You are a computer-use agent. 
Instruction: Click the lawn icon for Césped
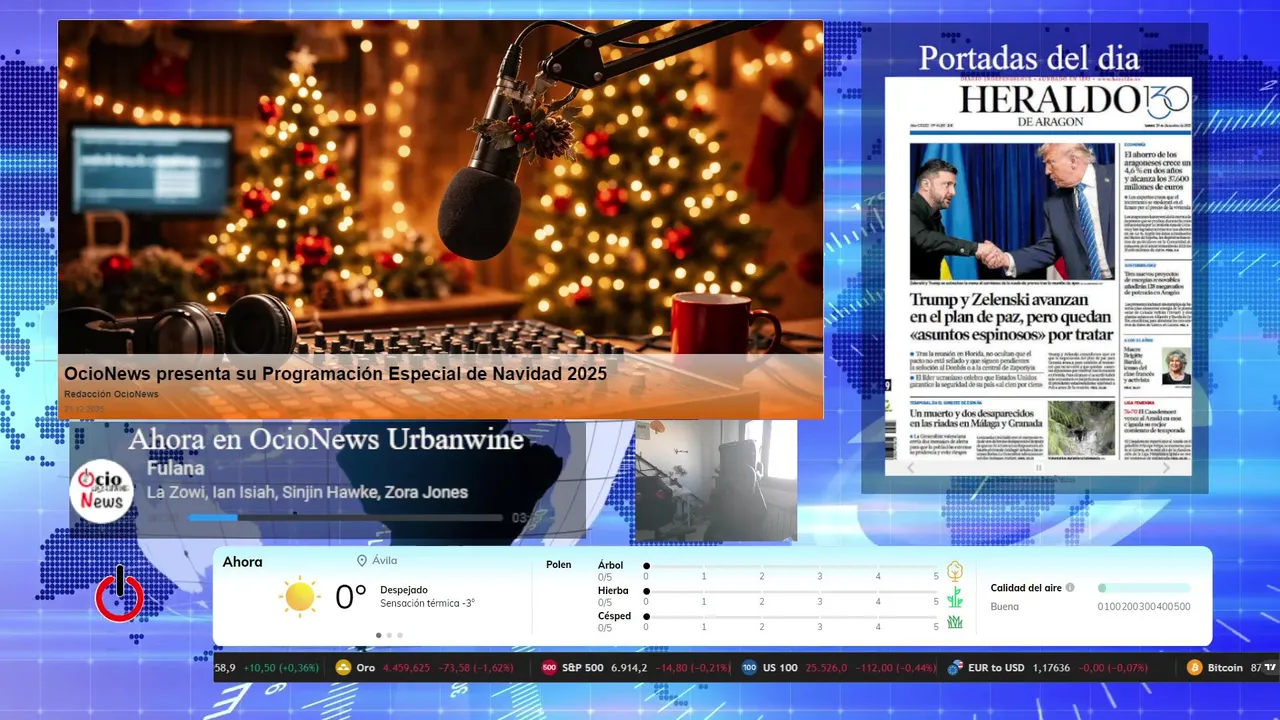[x=954, y=622]
